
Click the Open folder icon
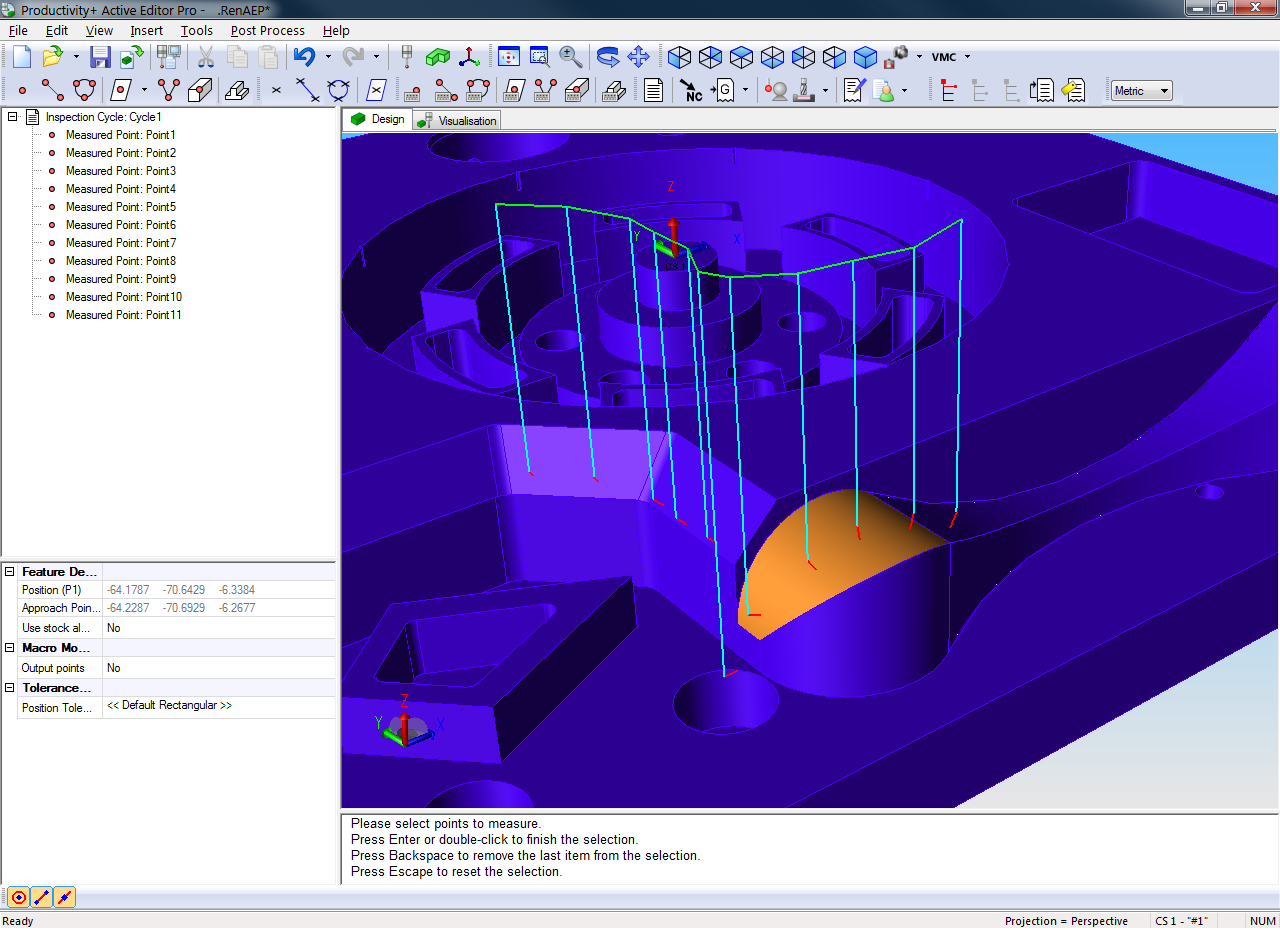53,57
